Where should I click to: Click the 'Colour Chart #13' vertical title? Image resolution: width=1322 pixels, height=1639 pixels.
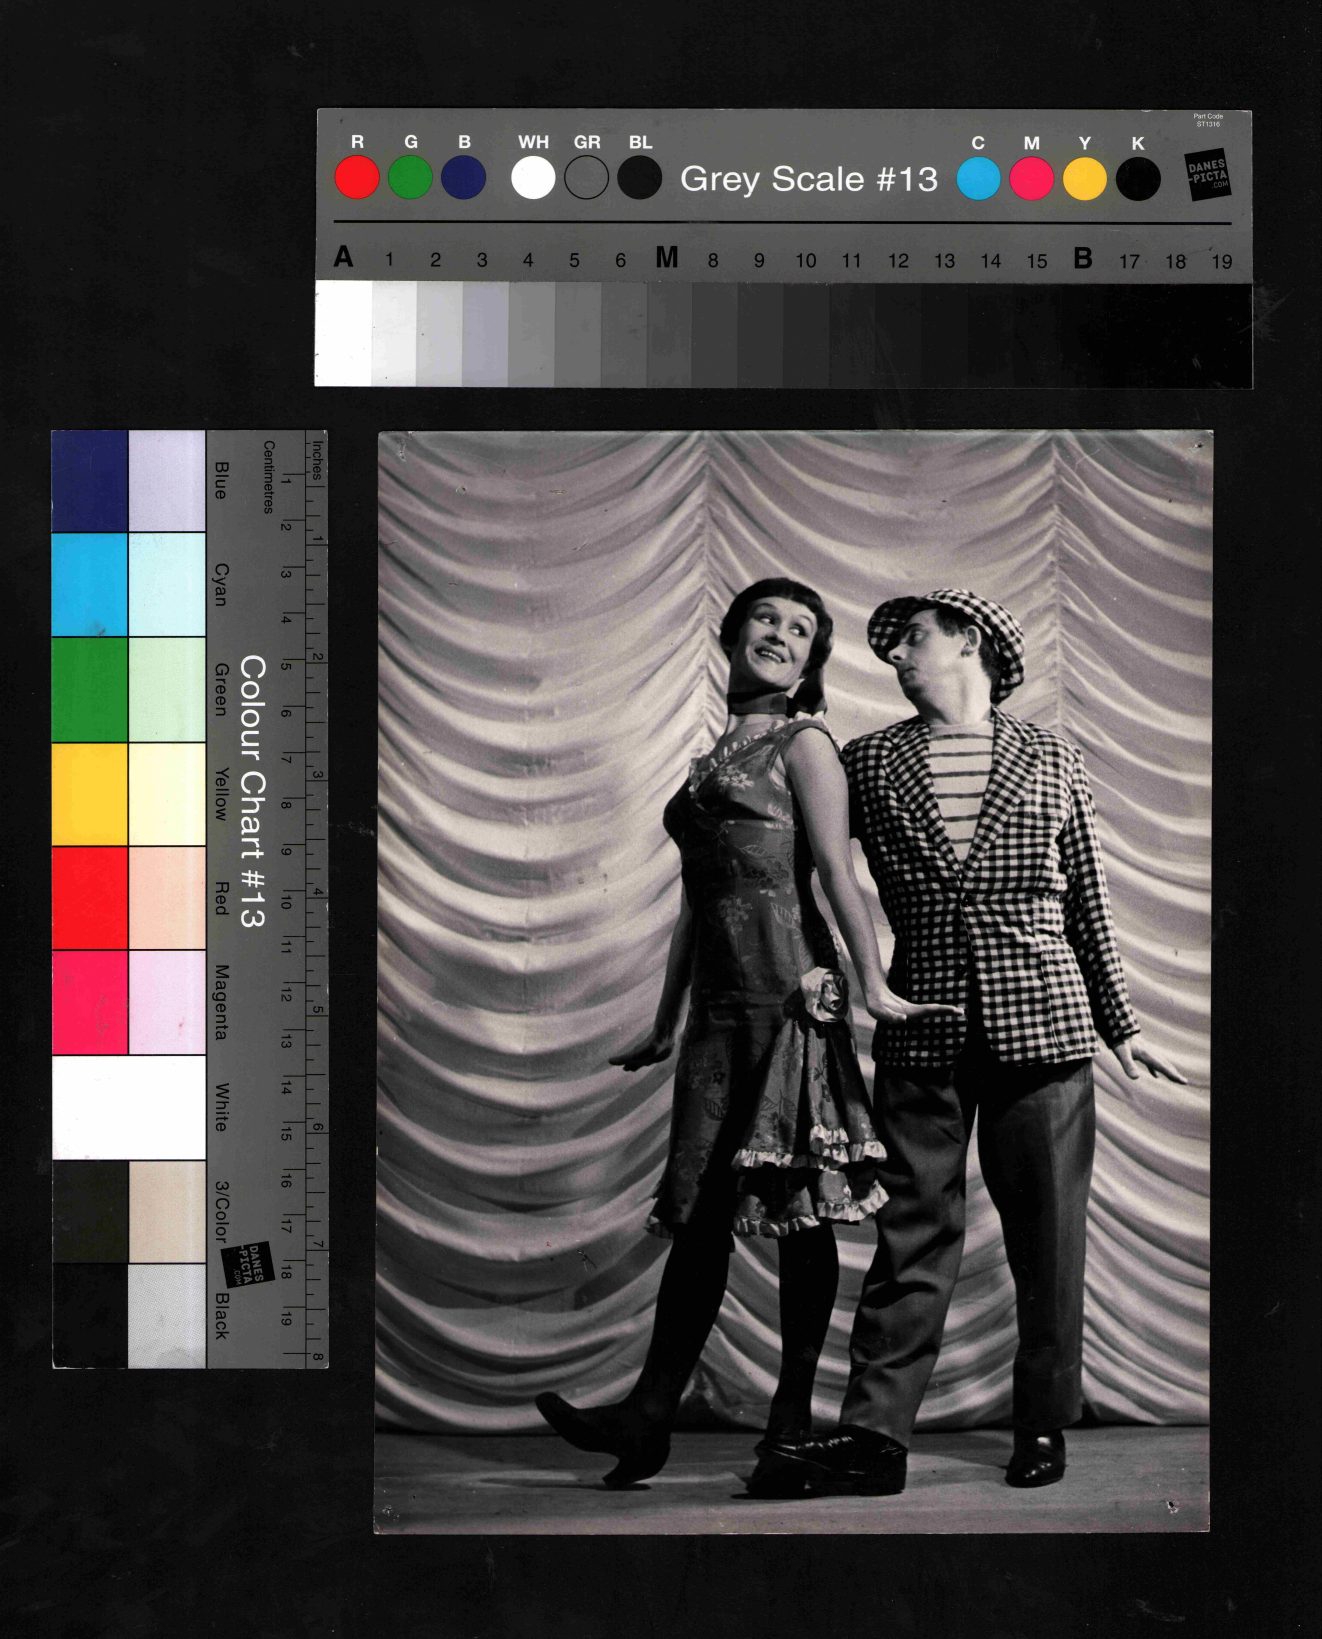point(252,792)
